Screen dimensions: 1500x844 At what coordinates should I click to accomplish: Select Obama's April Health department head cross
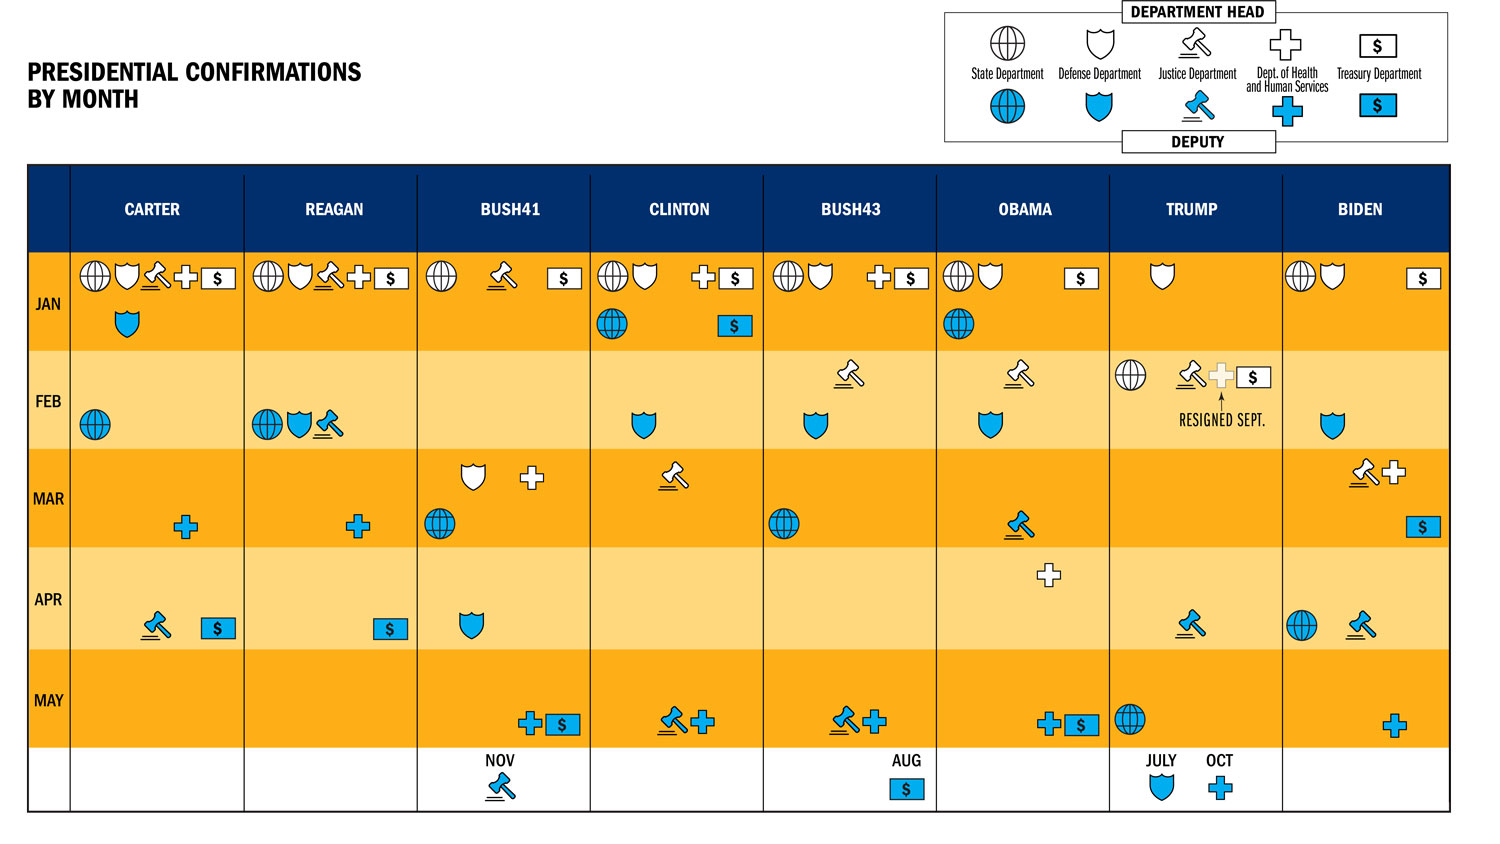click(x=1048, y=575)
